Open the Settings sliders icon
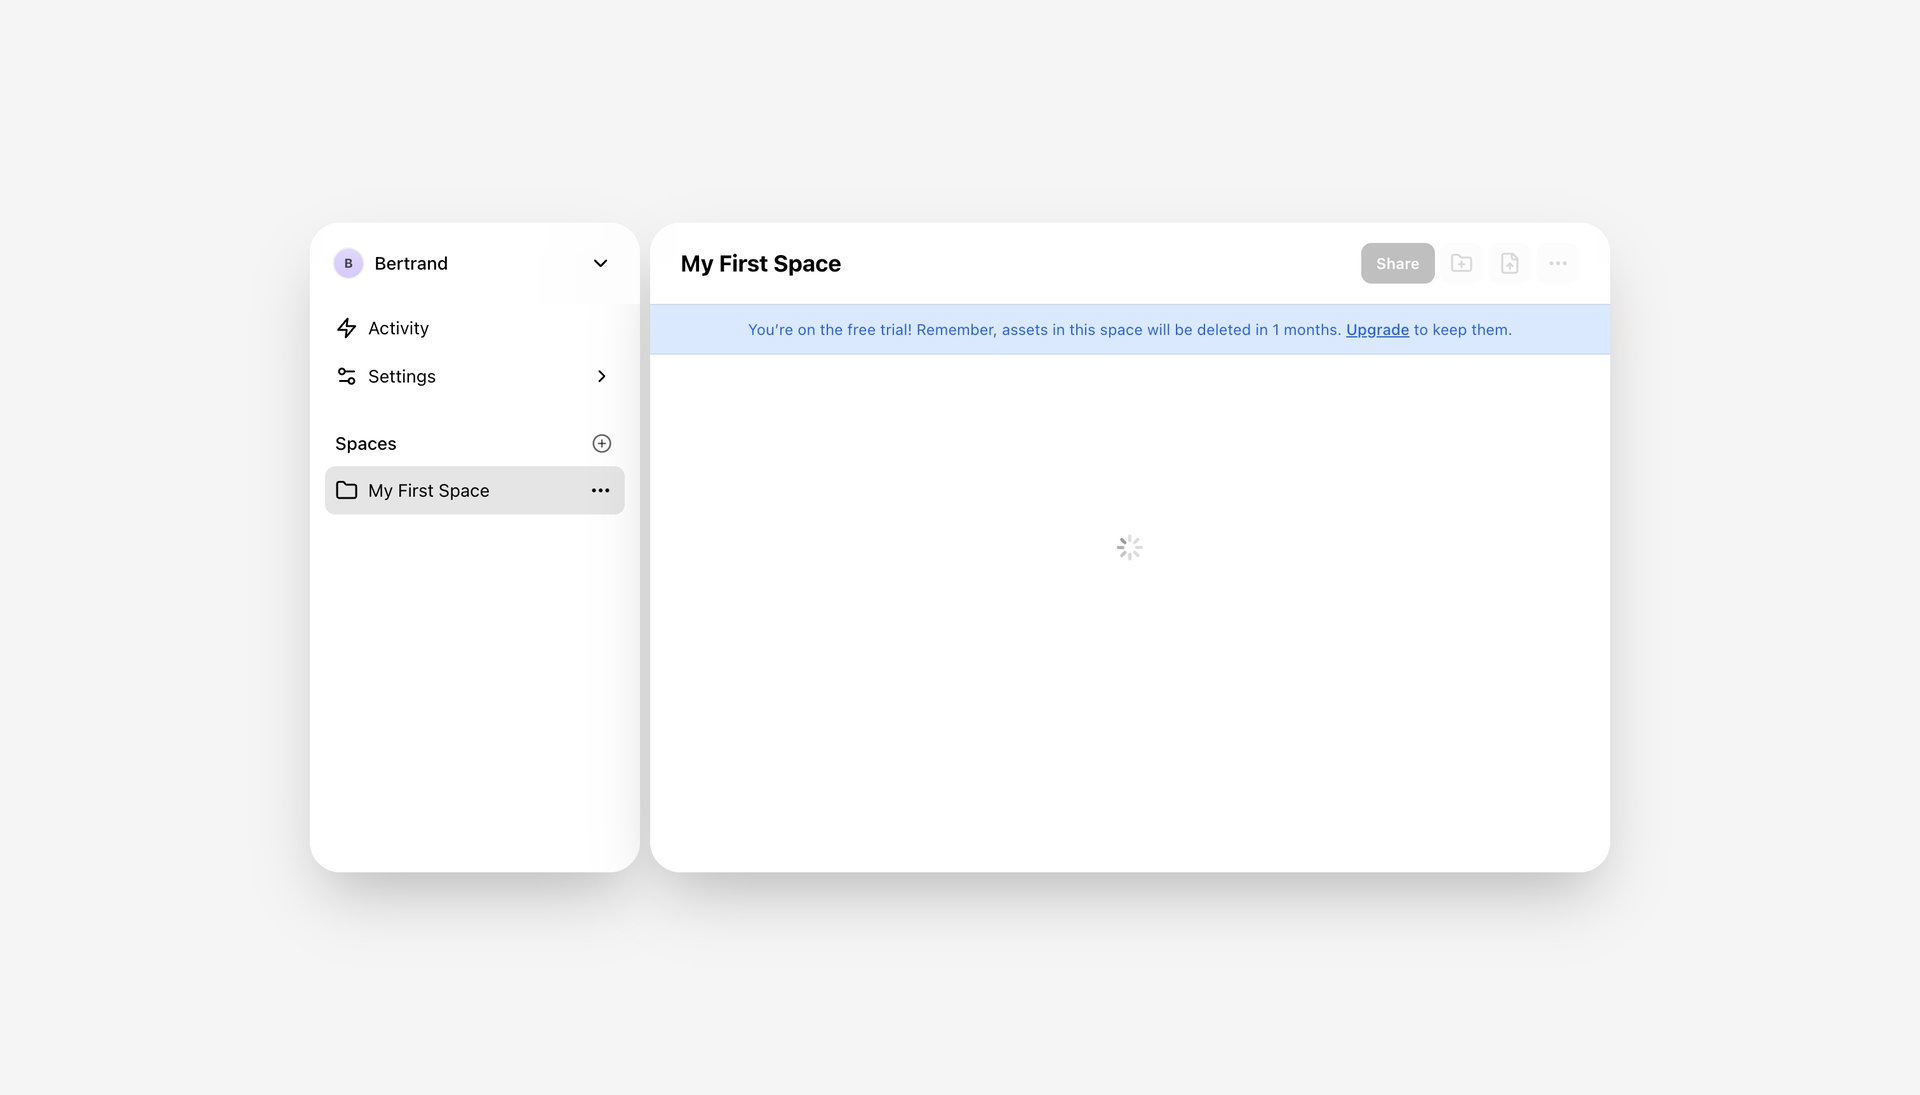 [x=347, y=376]
